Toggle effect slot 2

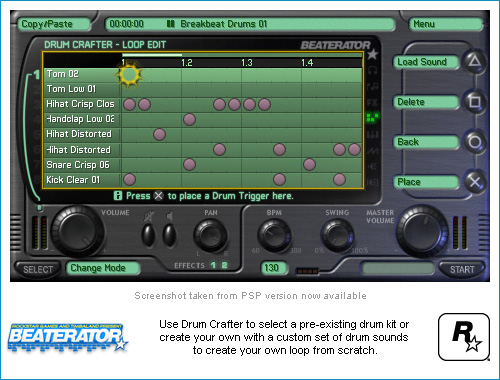coord(224,265)
